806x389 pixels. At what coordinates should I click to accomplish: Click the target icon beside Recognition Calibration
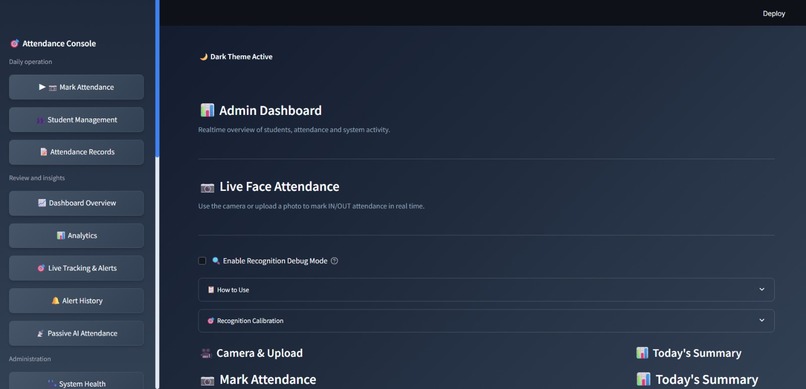[210, 321]
